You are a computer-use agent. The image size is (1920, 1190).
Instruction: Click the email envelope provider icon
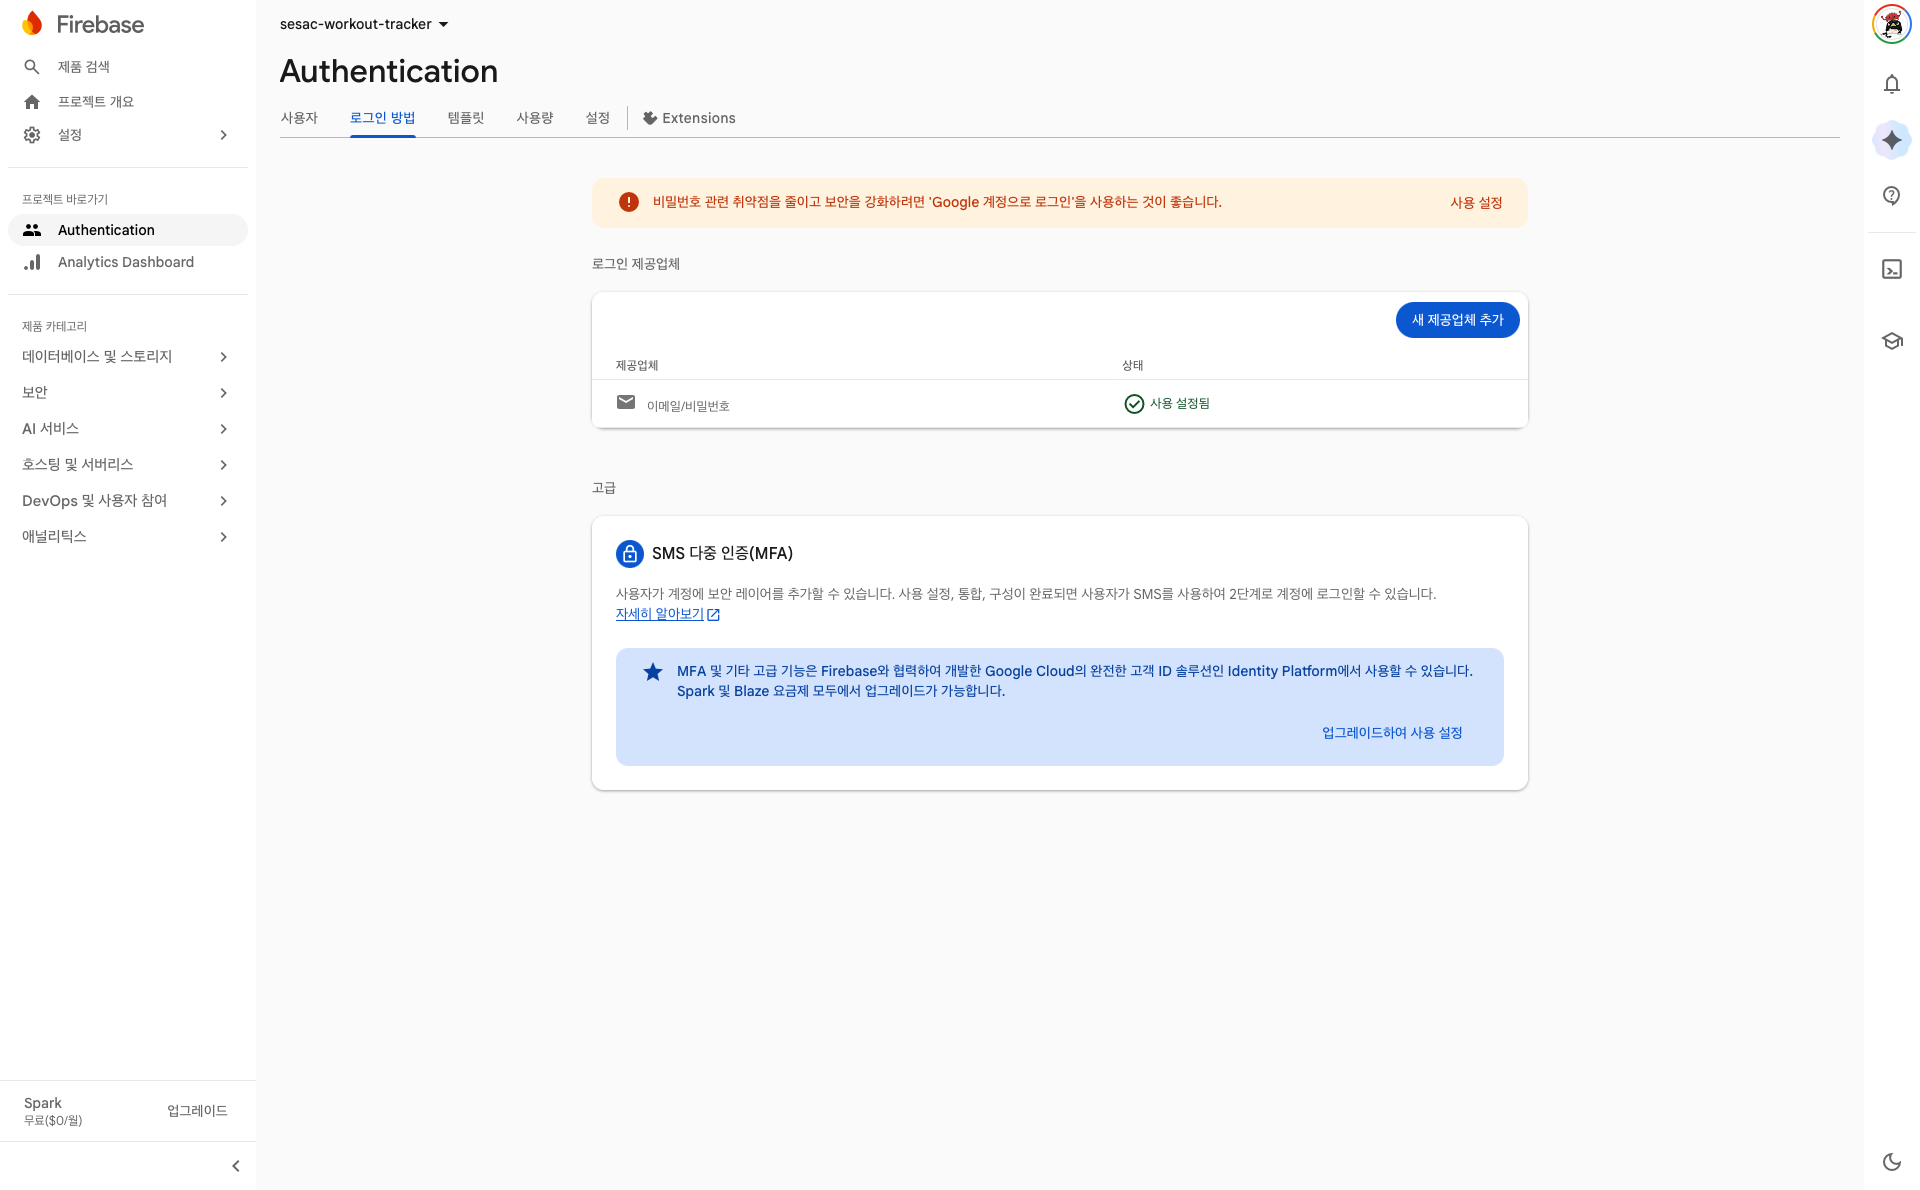pos(626,402)
